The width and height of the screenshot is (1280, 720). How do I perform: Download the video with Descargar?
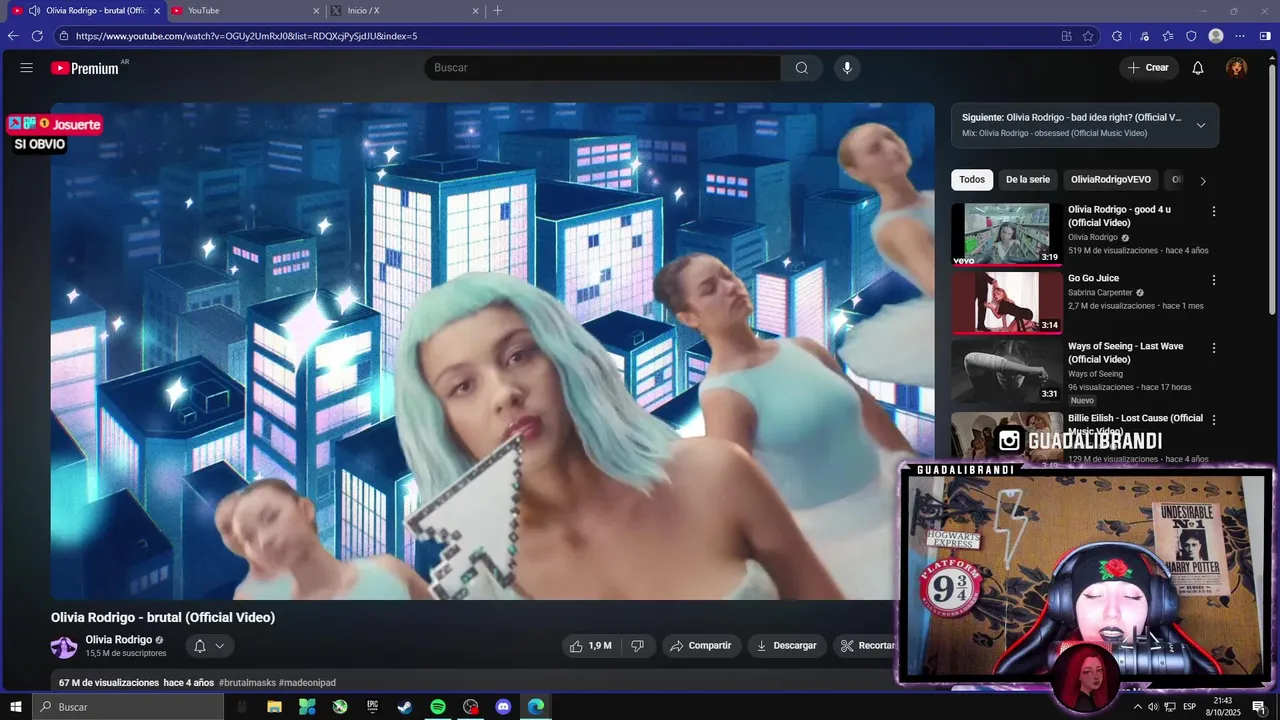[x=787, y=646]
